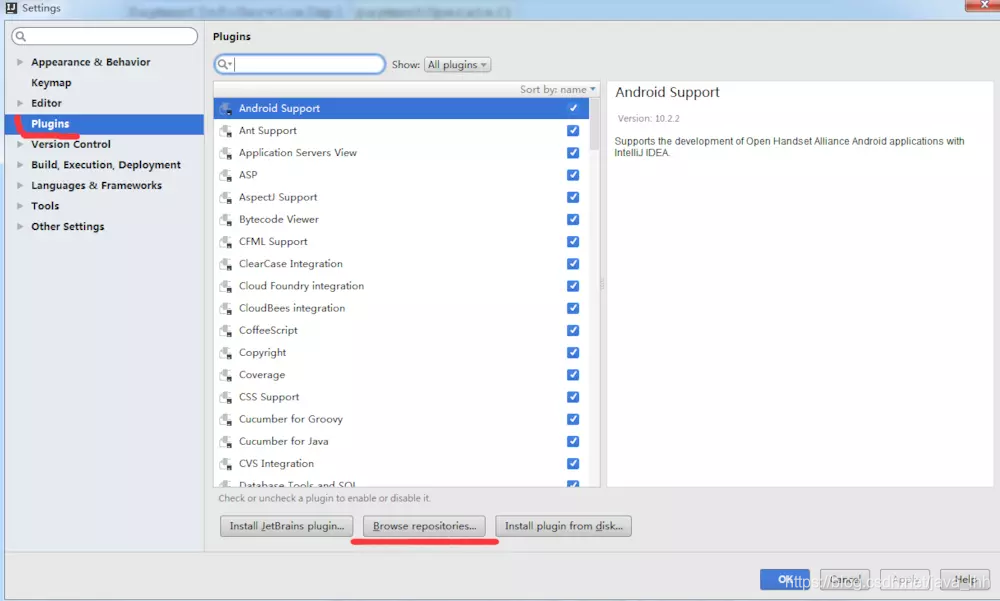
Task: Click Install plugin from disk button
Action: (563, 526)
